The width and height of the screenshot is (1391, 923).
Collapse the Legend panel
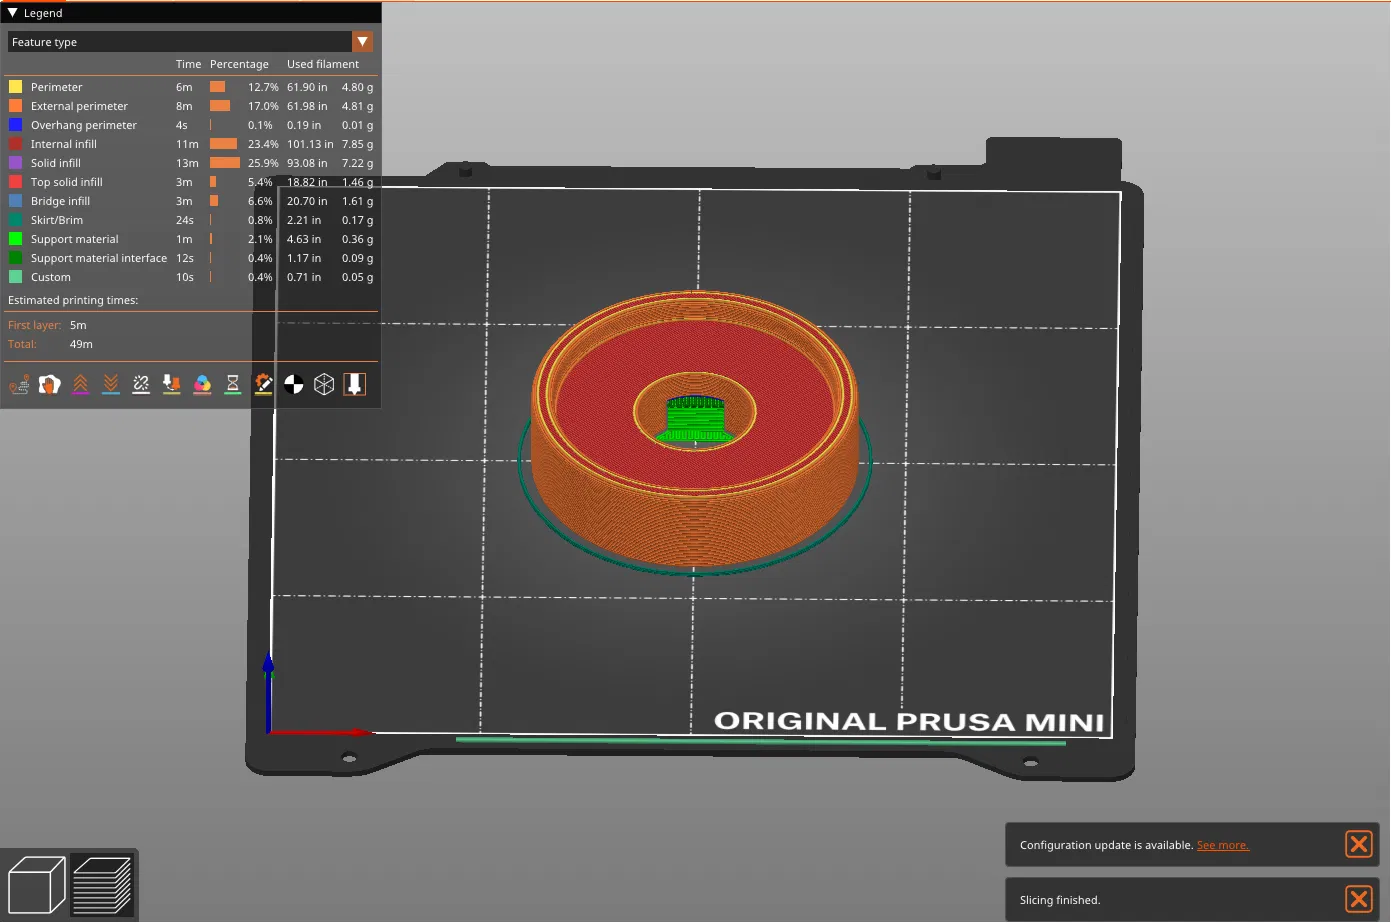pyautogui.click(x=12, y=13)
